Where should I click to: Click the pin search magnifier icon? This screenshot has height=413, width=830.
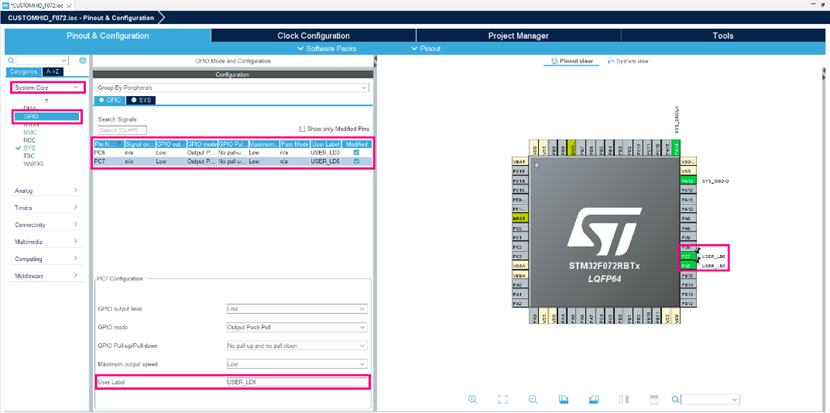675,399
